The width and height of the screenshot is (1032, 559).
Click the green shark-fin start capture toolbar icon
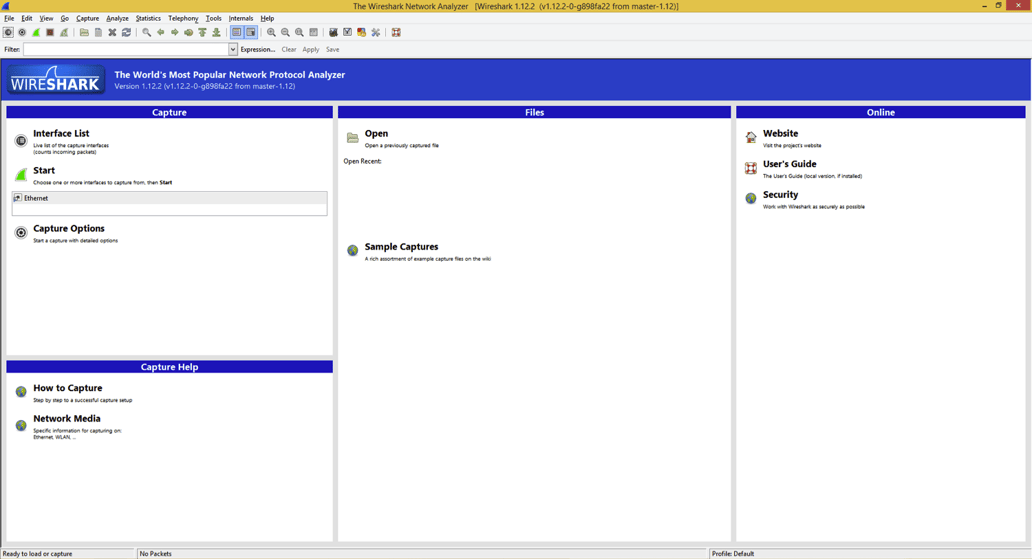(36, 32)
